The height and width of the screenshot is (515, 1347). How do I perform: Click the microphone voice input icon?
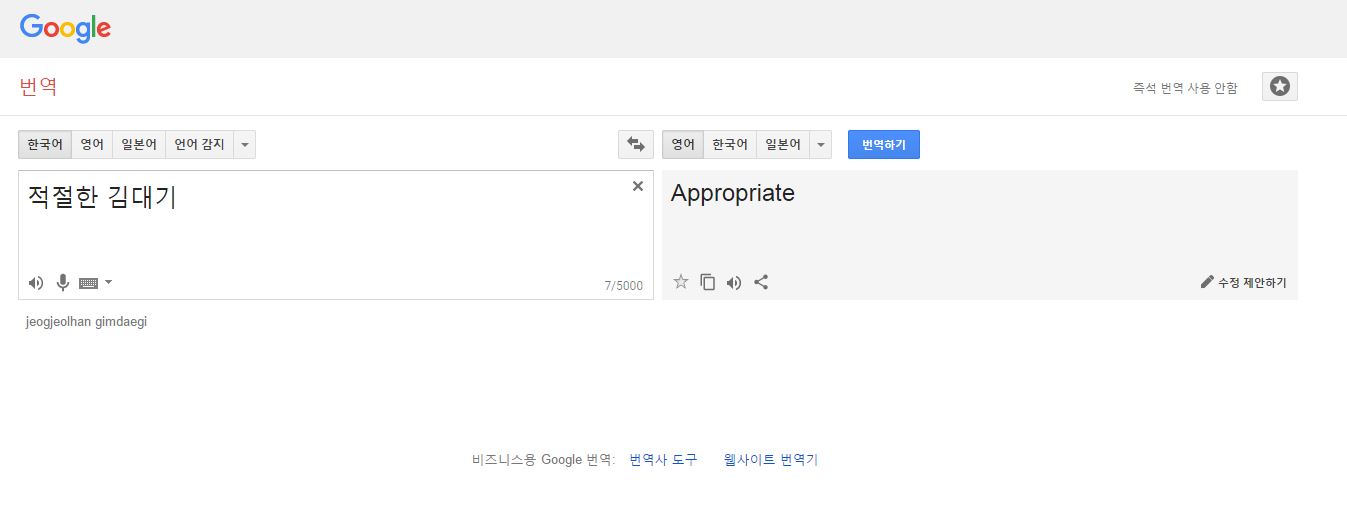pos(63,283)
